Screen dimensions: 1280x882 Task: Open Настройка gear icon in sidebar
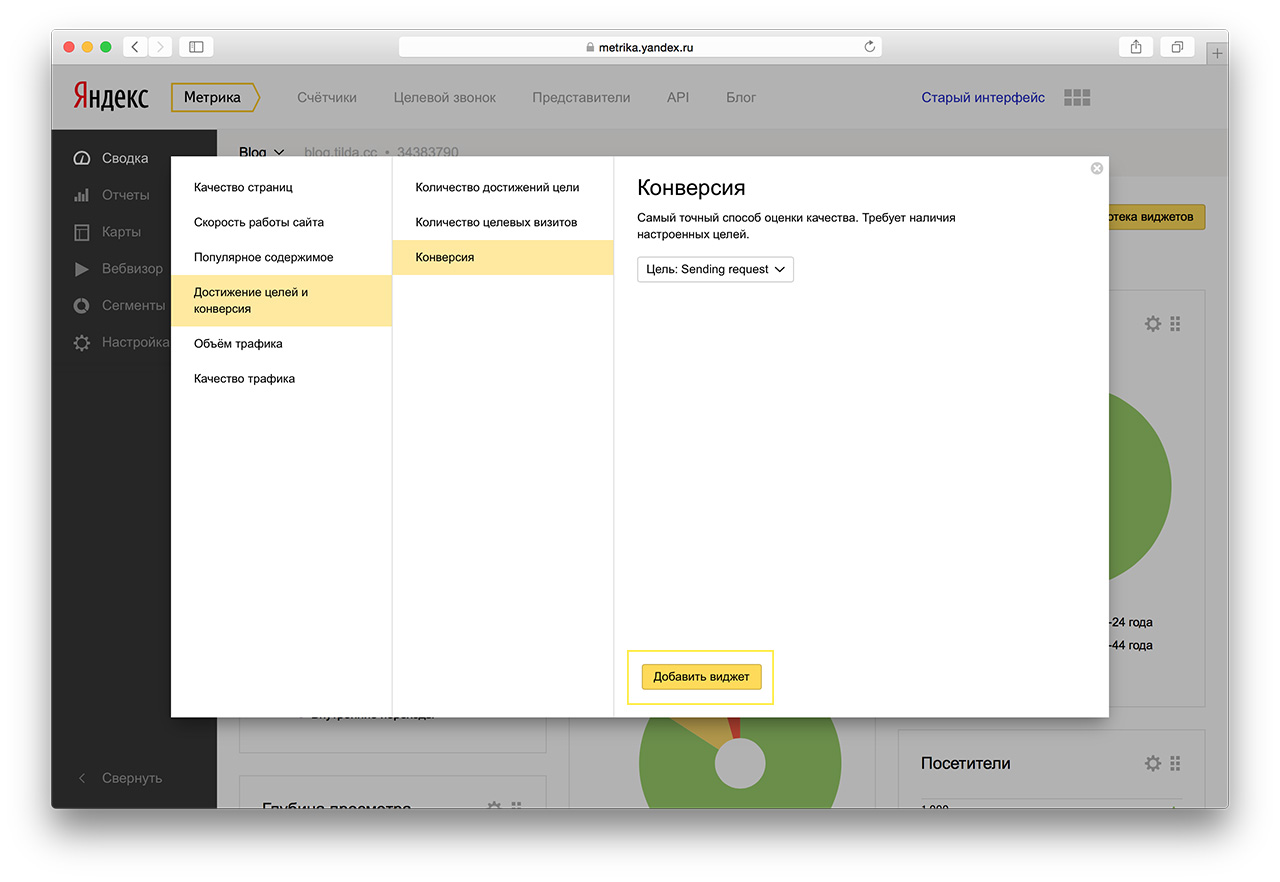(x=82, y=343)
